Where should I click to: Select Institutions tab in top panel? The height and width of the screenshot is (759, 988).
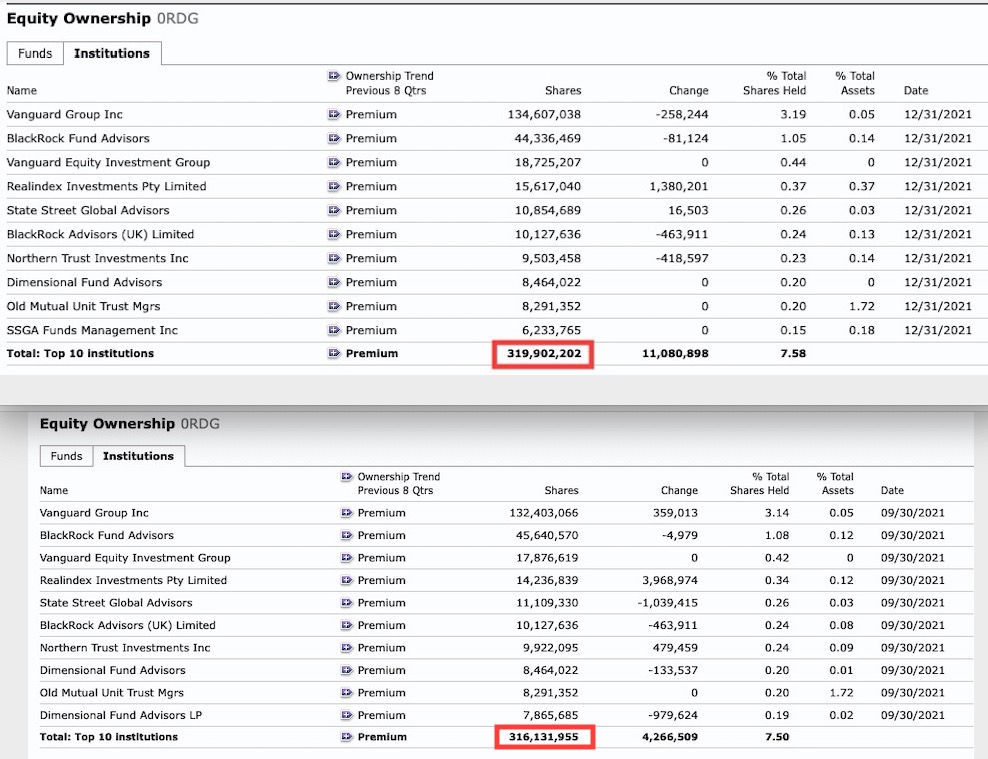(112, 54)
